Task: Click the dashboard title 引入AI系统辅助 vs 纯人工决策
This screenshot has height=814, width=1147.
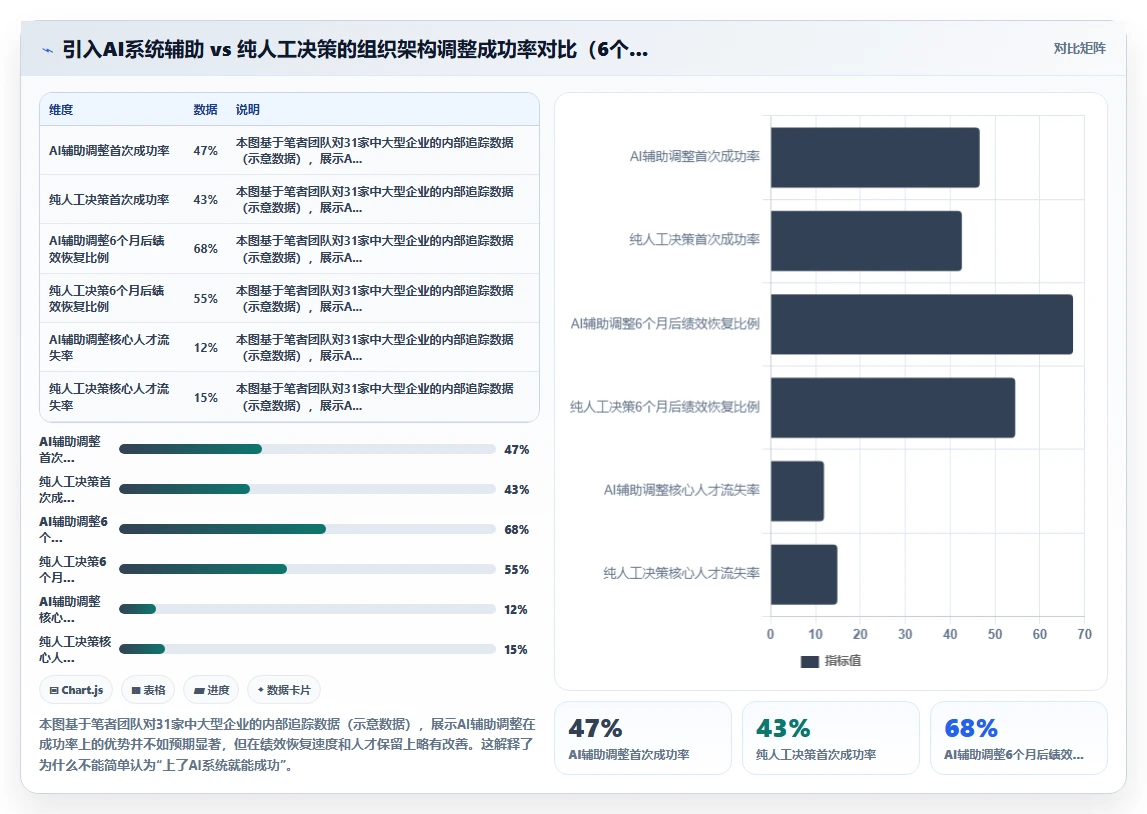Action: coord(355,50)
